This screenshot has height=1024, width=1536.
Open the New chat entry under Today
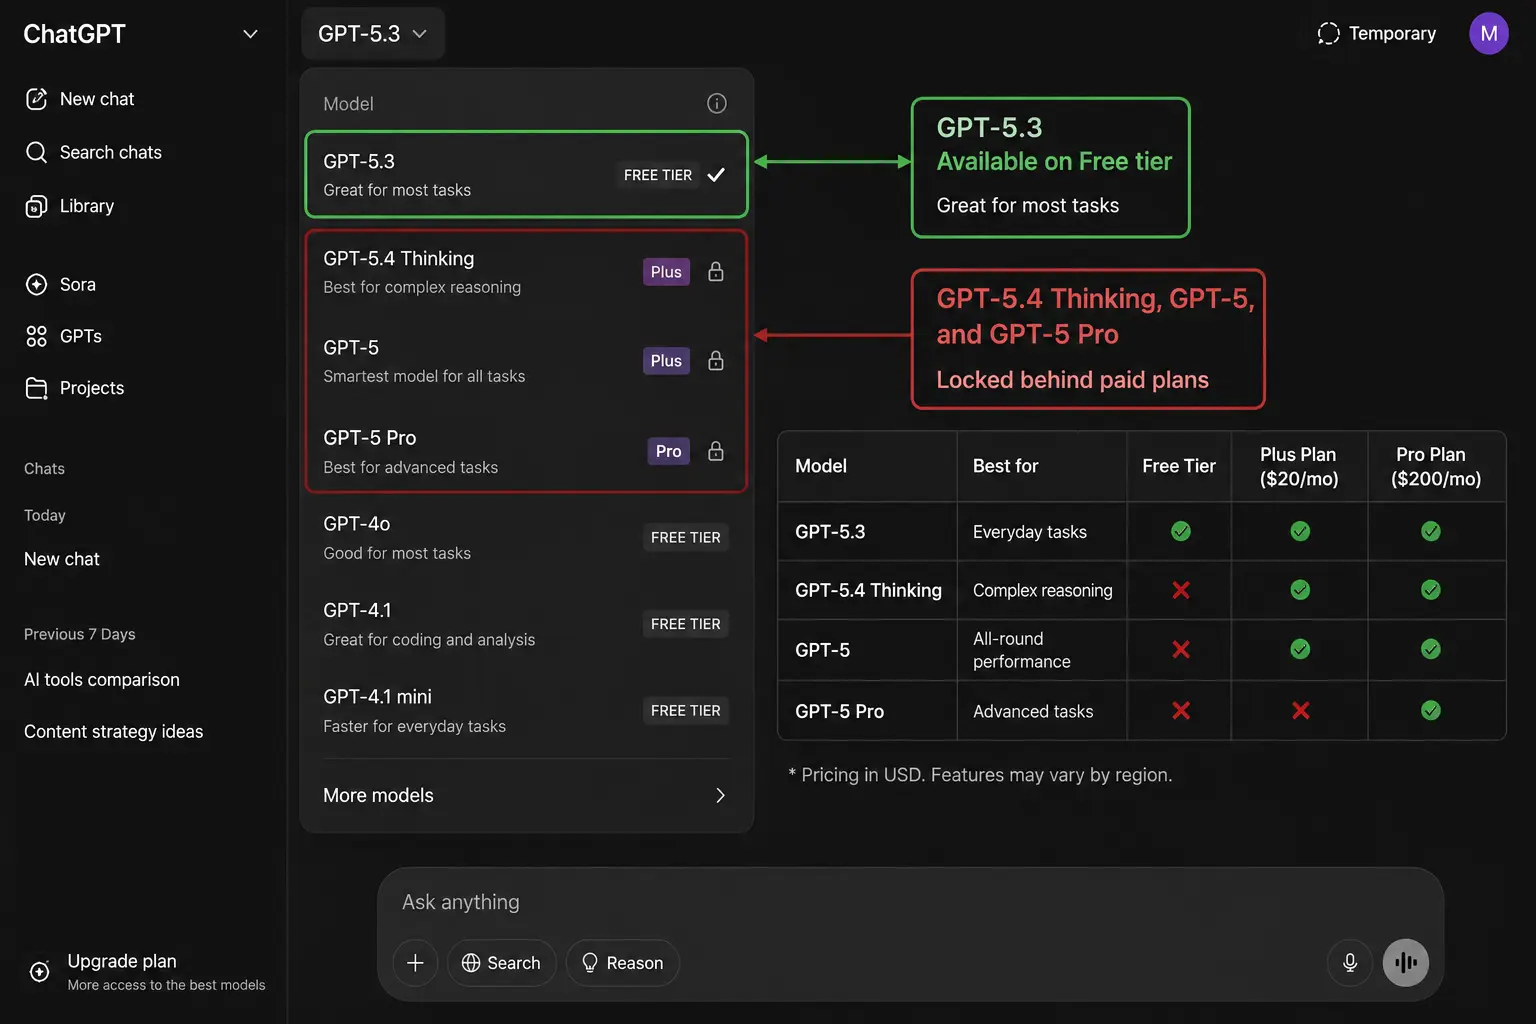point(62,559)
